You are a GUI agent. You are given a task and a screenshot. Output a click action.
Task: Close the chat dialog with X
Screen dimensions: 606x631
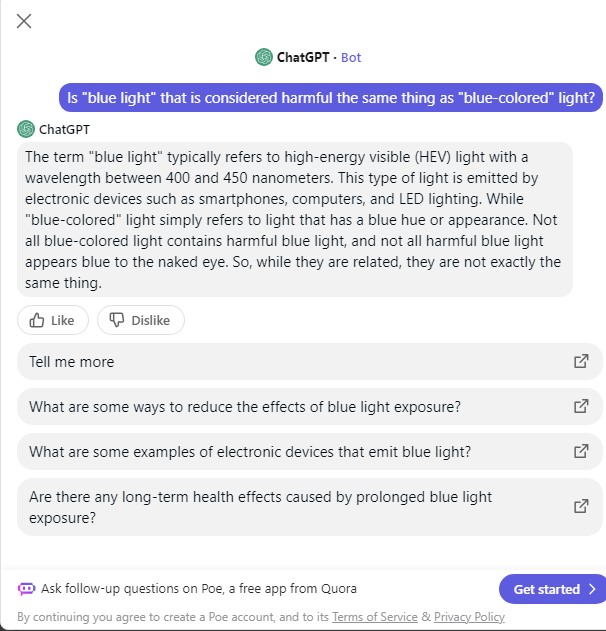click(x=24, y=21)
